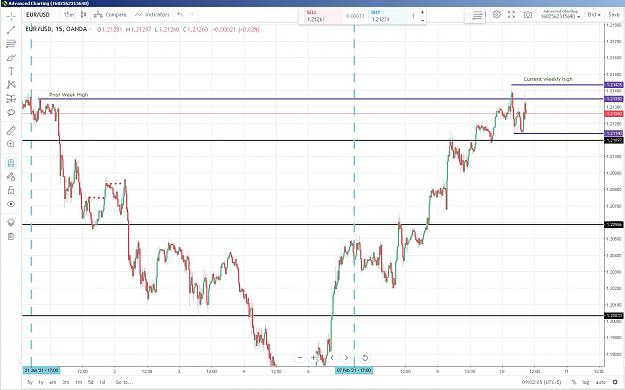Viewport: 625px width, 390px height.
Task: Click the order quantity field
Action: 413,16
